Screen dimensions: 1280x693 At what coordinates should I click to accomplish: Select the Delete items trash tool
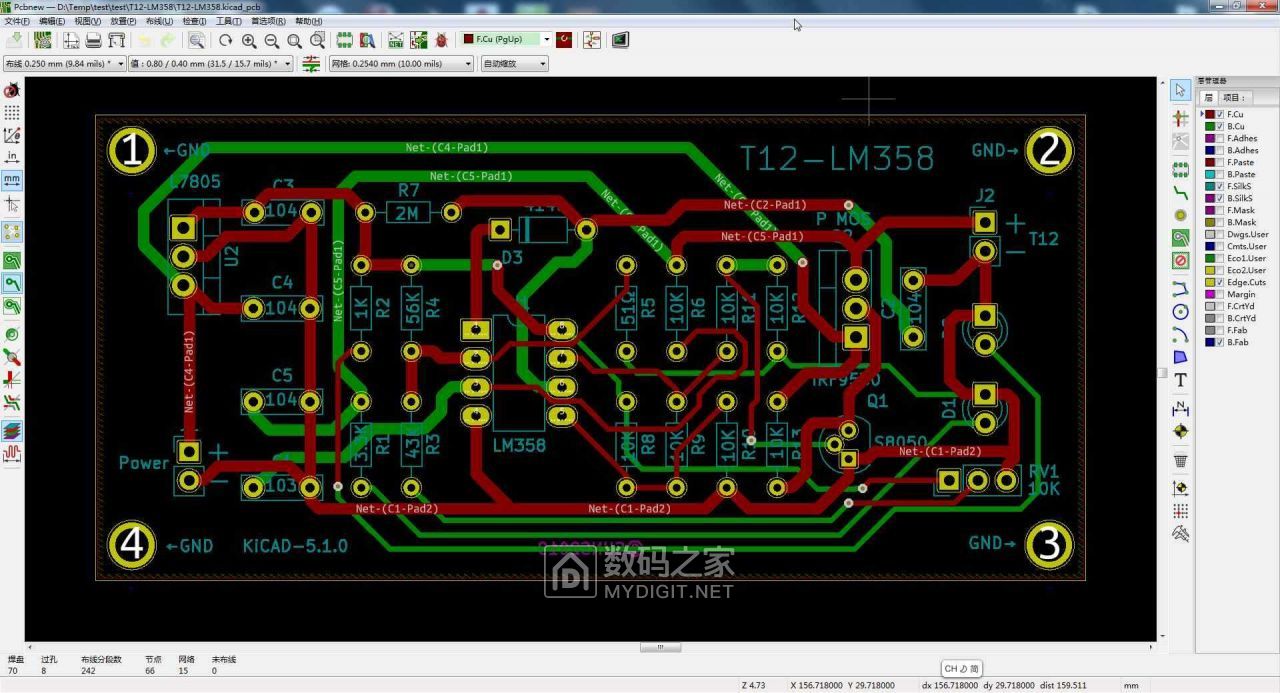point(1180,460)
